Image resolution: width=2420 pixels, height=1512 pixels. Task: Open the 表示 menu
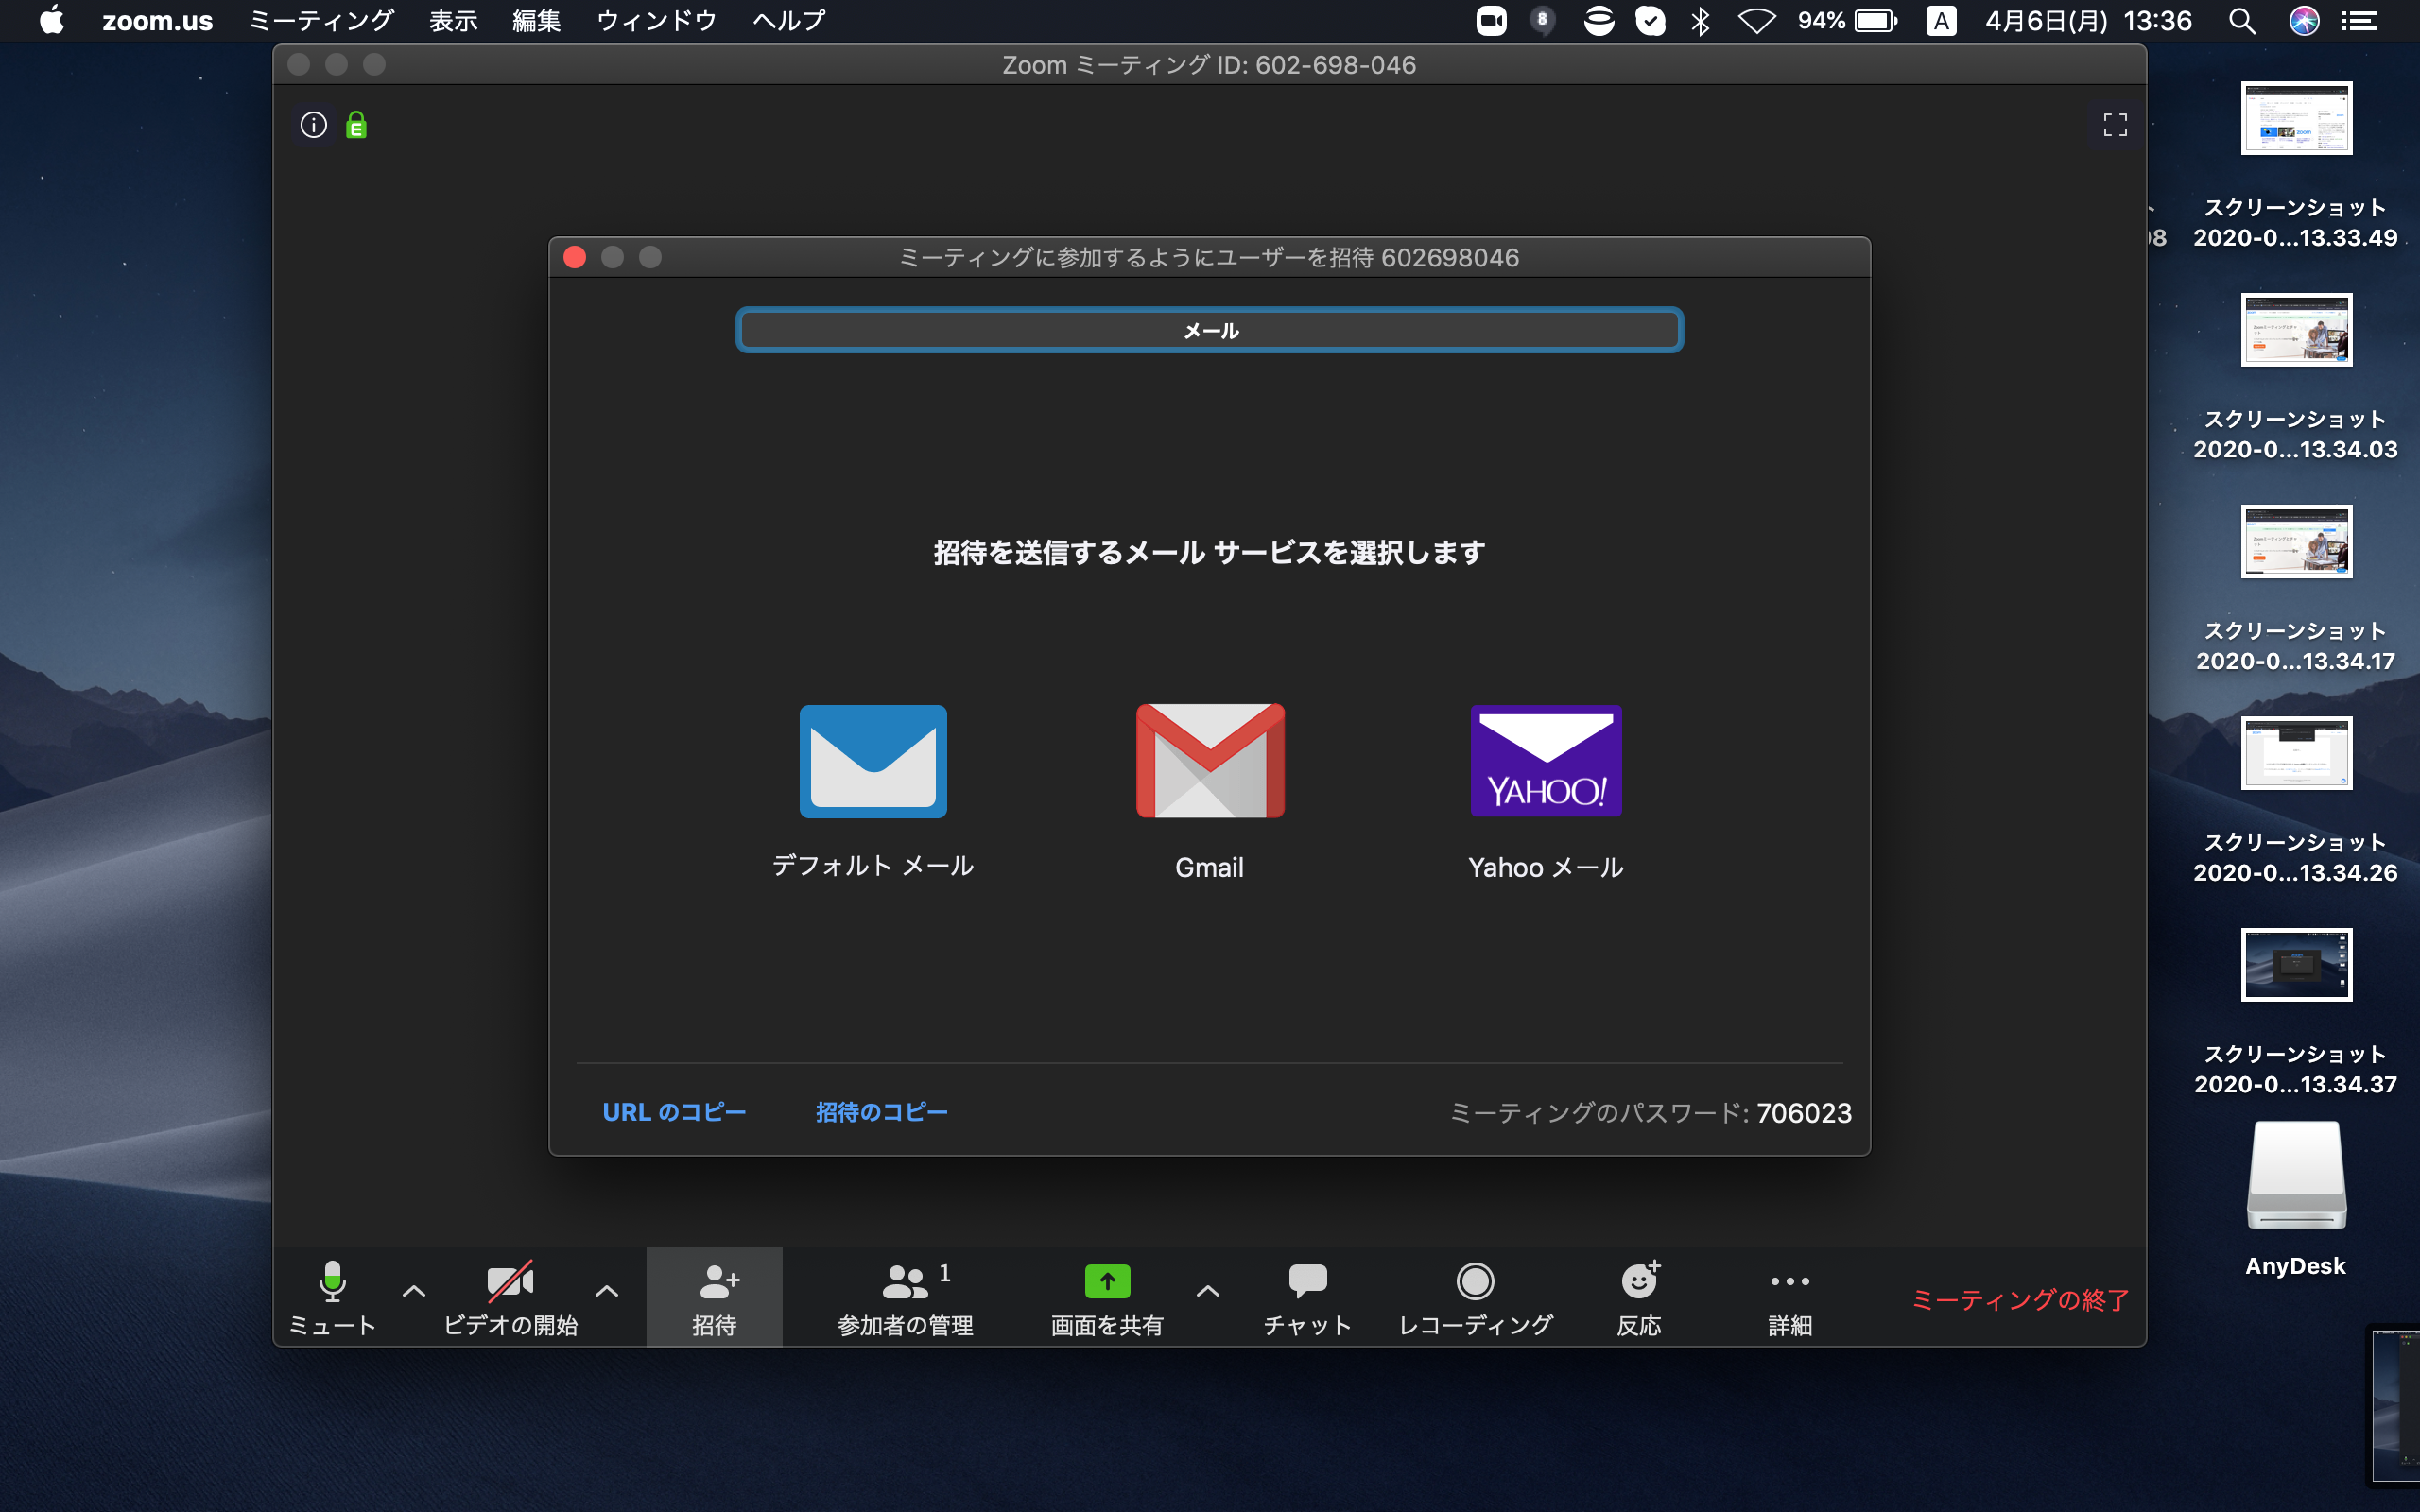coord(453,21)
